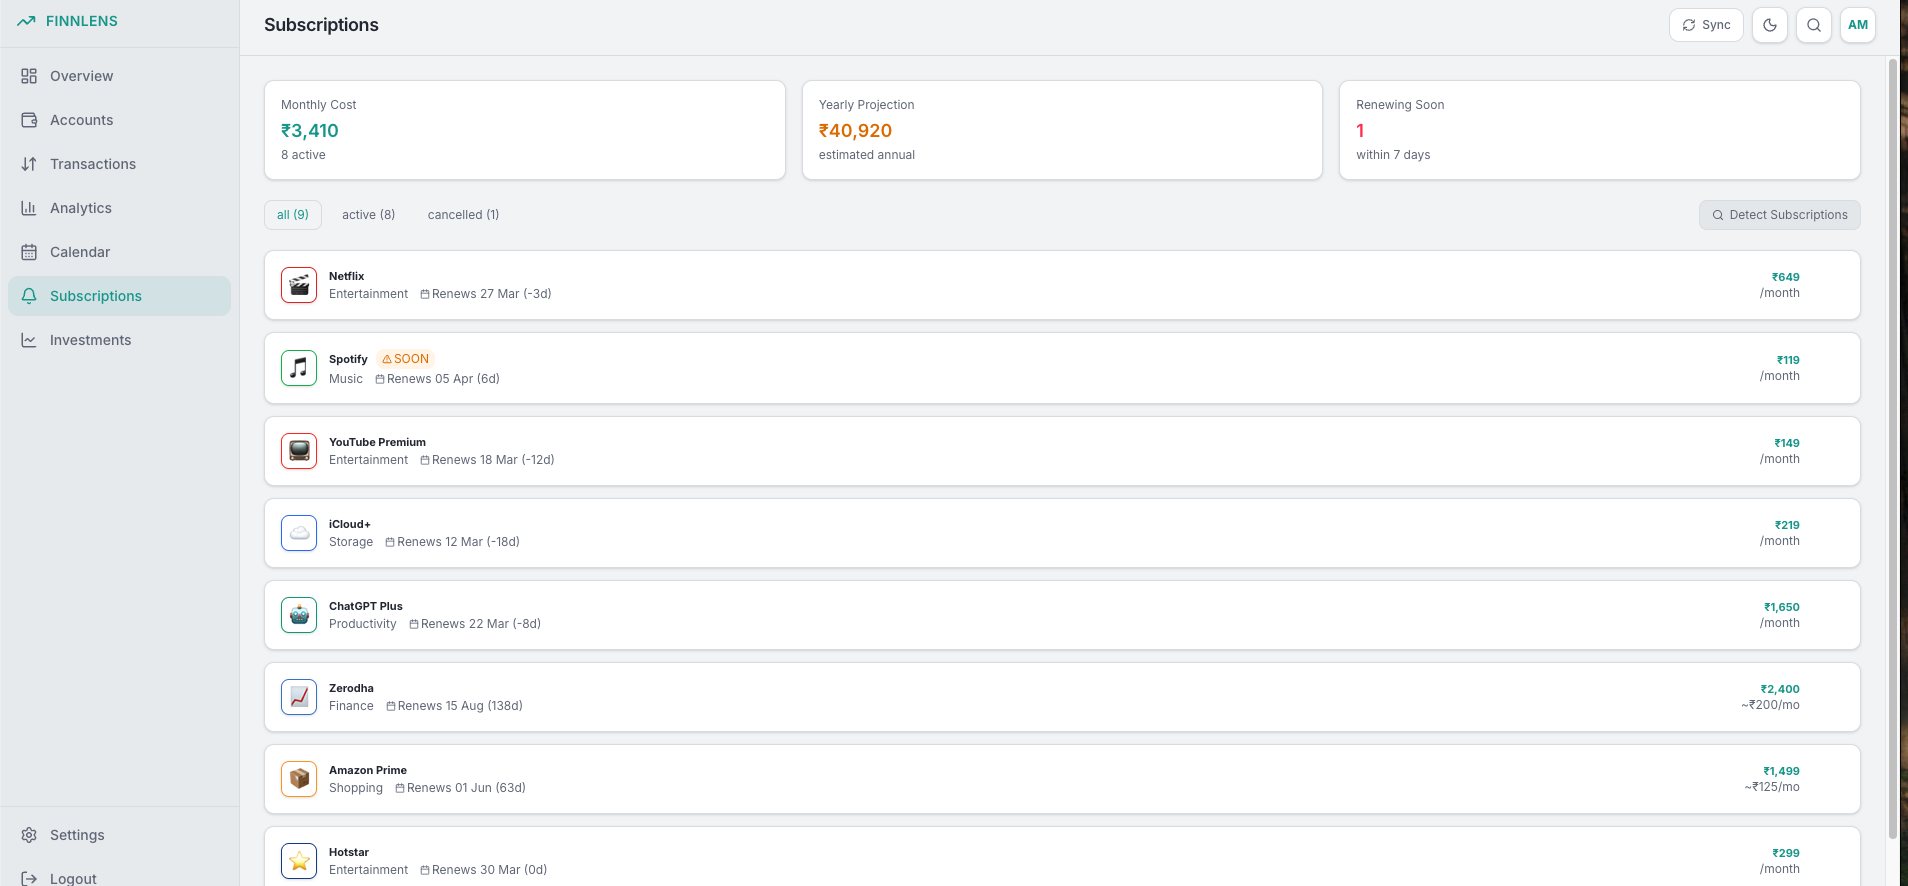
Task: Open Transactions from the sidebar
Action: [x=119, y=164]
